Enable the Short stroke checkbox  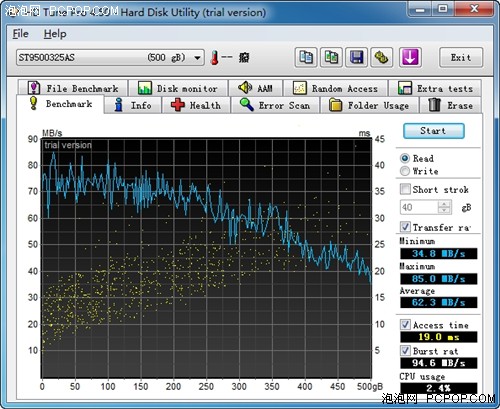pos(405,189)
